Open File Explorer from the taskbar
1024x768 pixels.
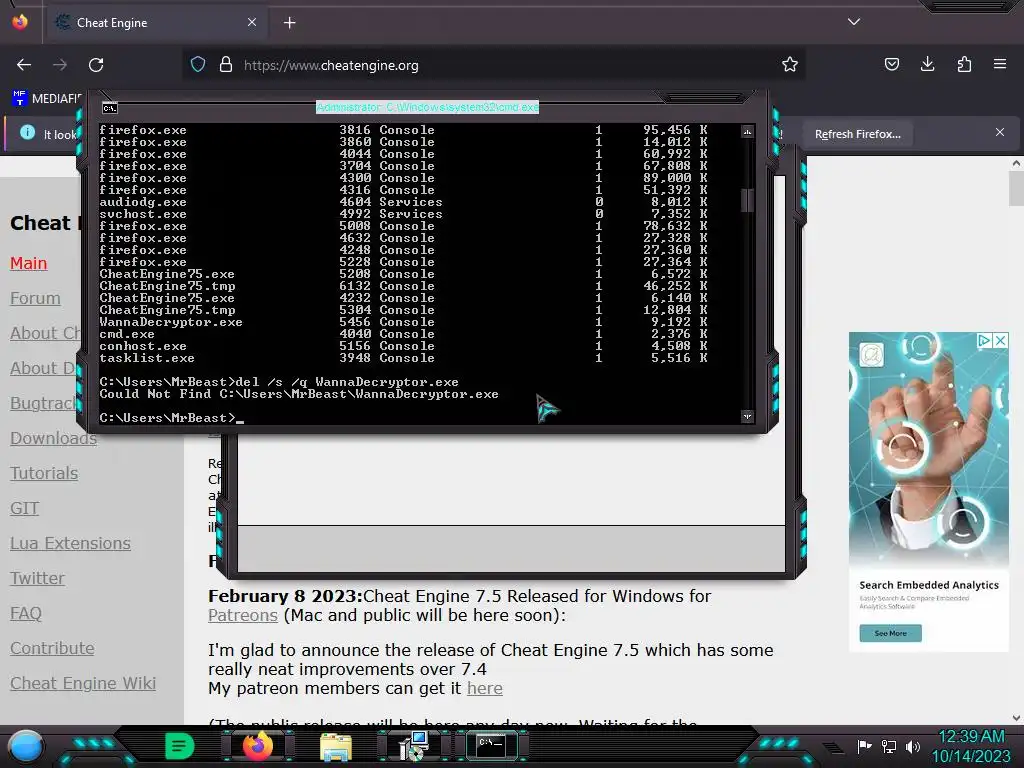pos(336,746)
